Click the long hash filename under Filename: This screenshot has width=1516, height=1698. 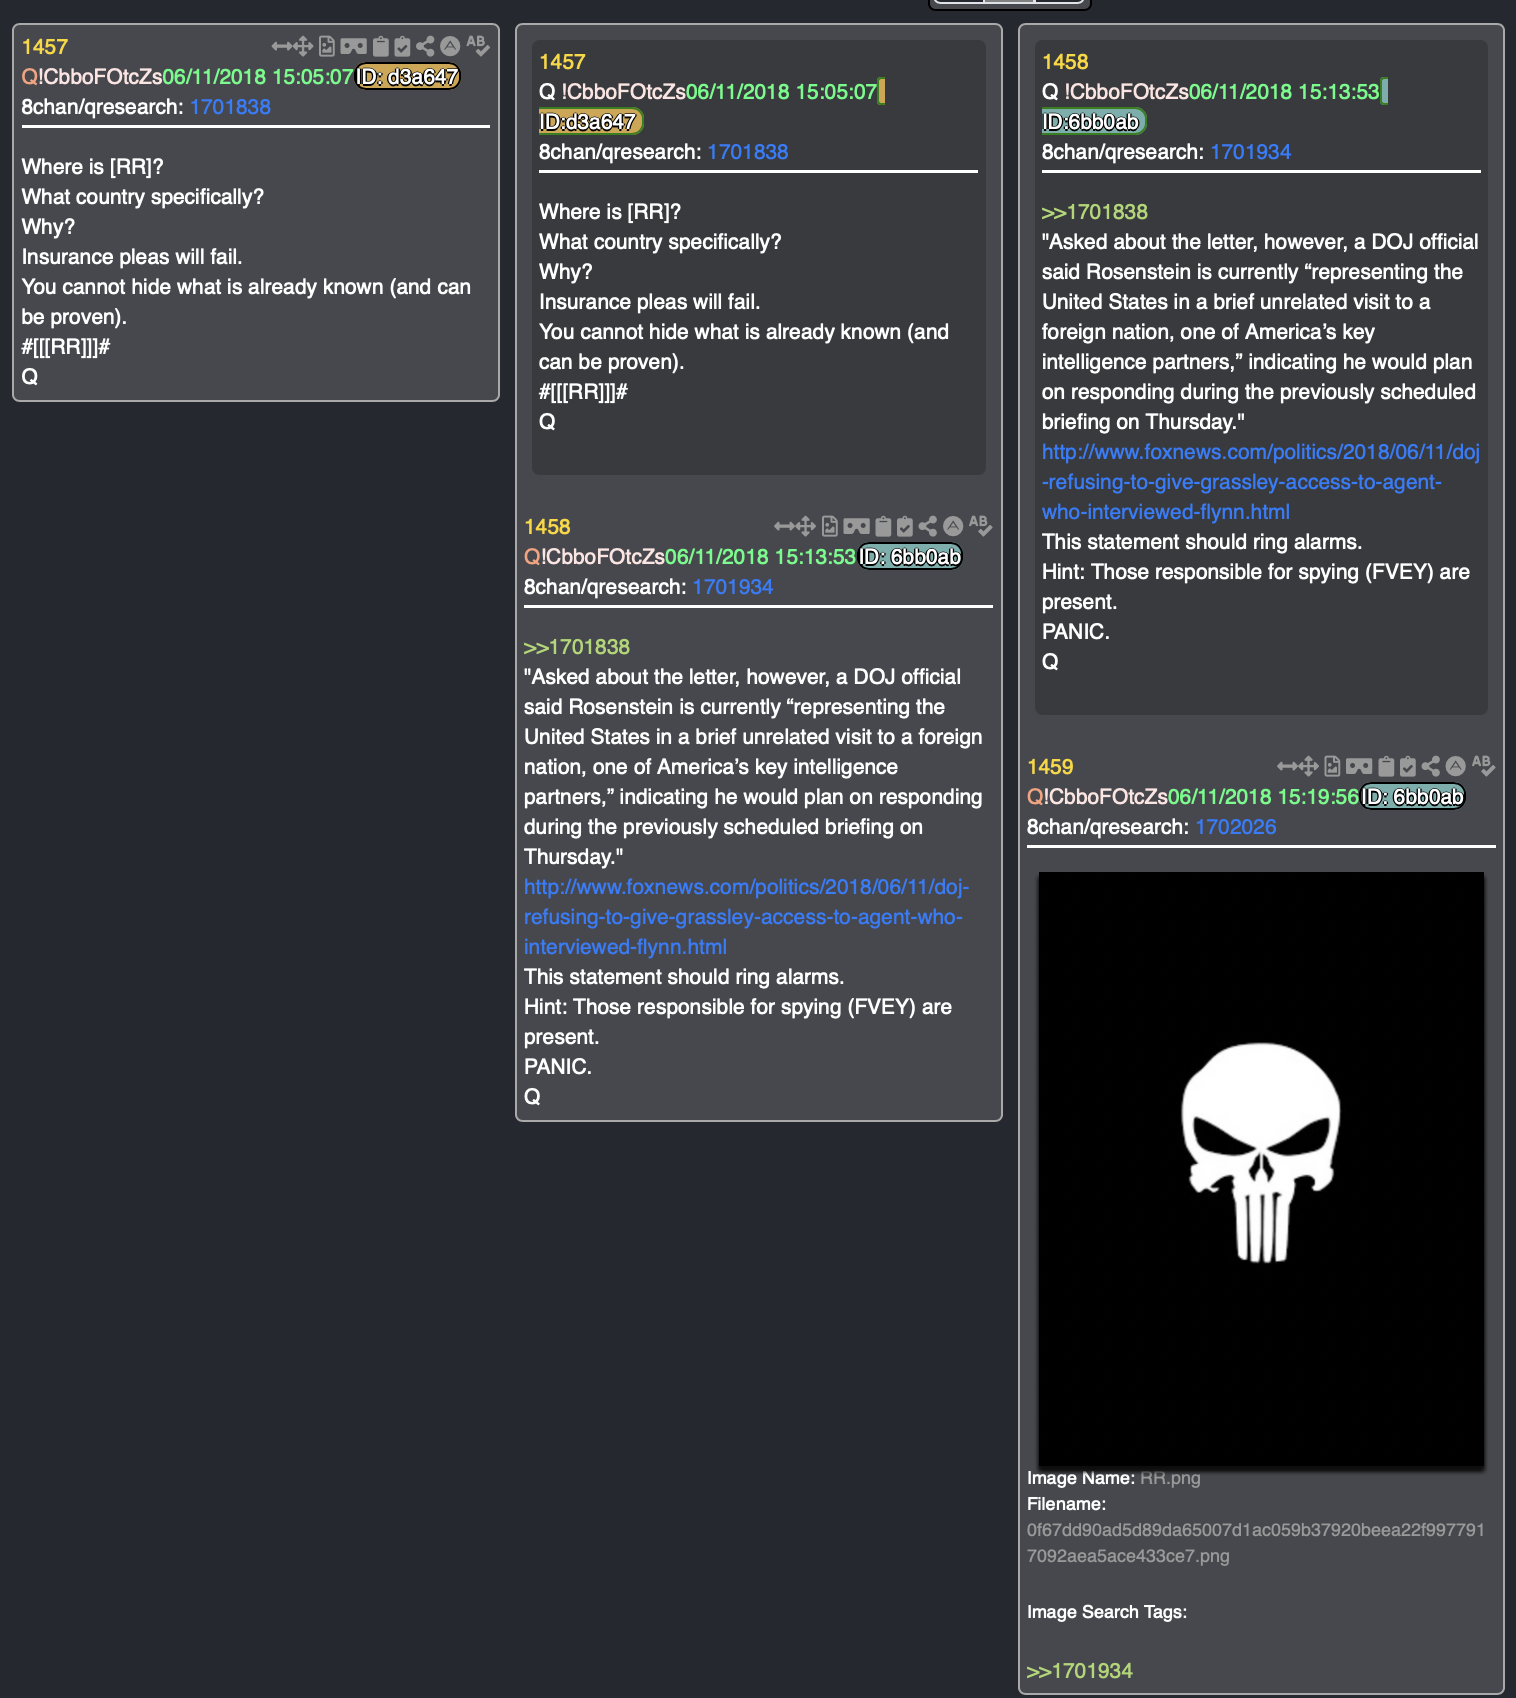click(x=1255, y=1543)
